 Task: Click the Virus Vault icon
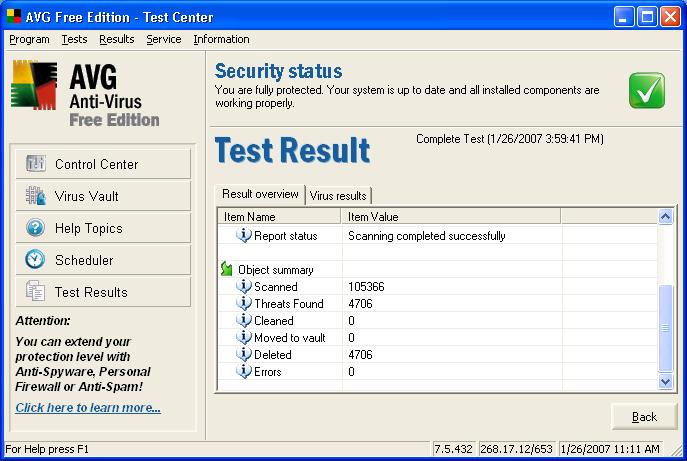click(x=36, y=196)
